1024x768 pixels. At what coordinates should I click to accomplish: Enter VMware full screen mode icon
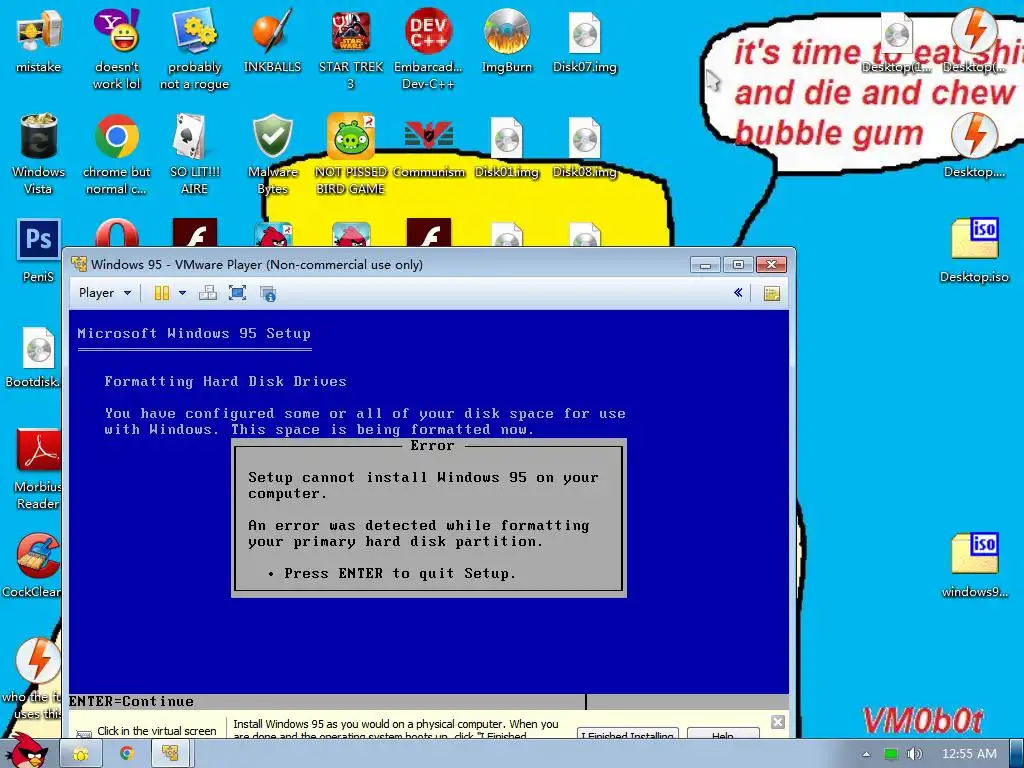(238, 293)
